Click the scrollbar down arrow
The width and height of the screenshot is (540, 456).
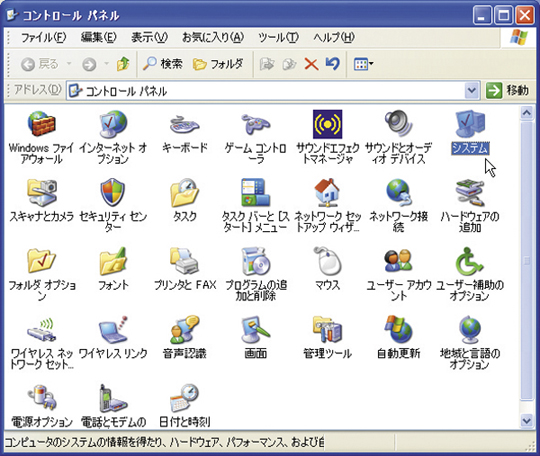pos(527,421)
